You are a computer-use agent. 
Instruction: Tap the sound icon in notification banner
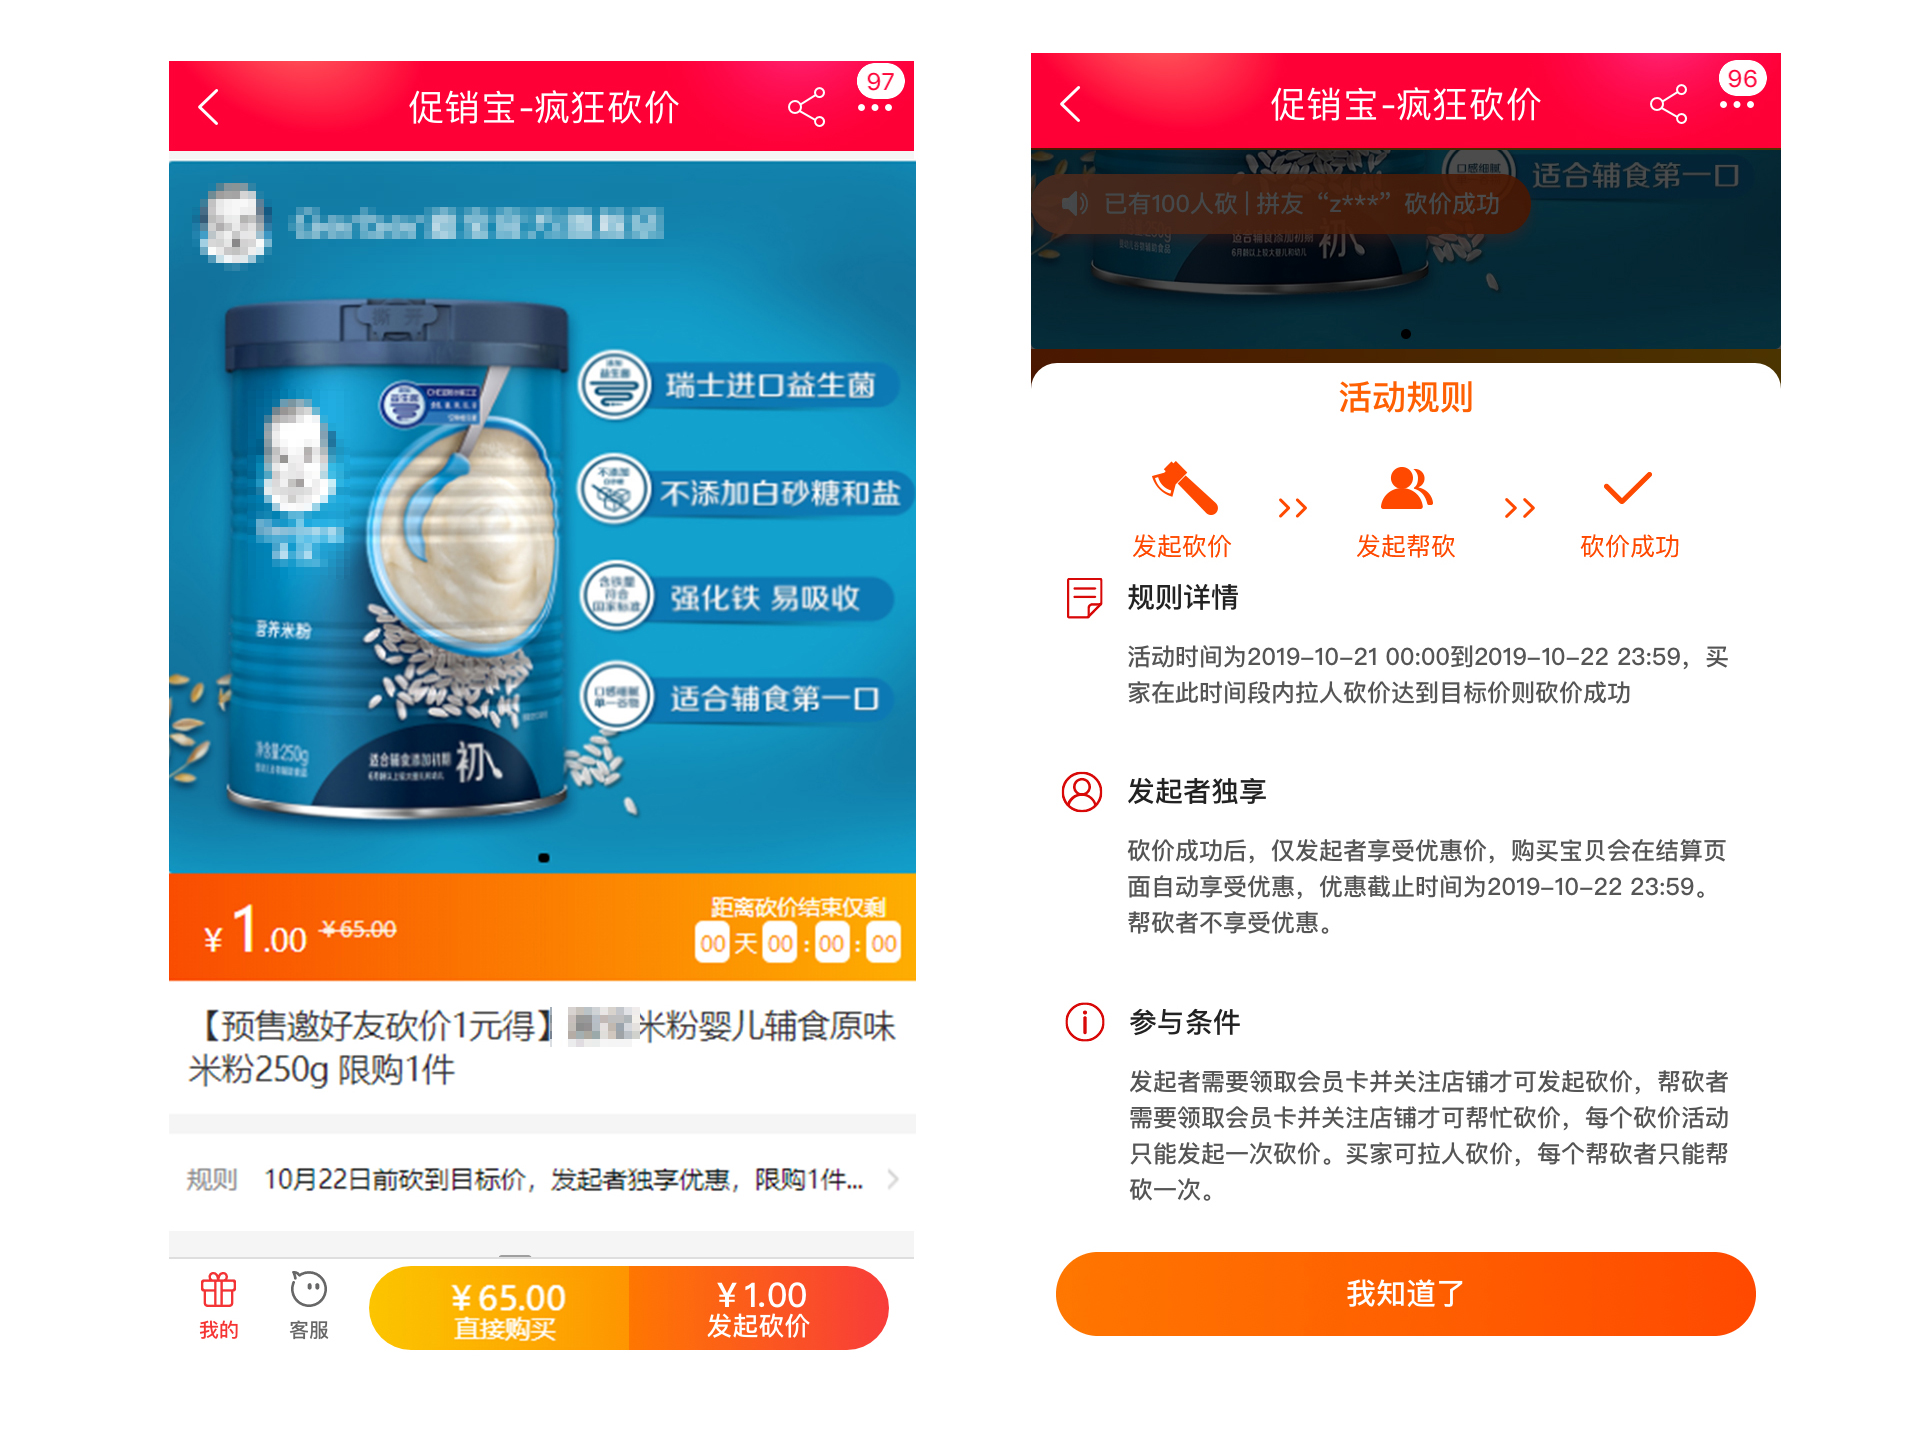tap(1074, 204)
